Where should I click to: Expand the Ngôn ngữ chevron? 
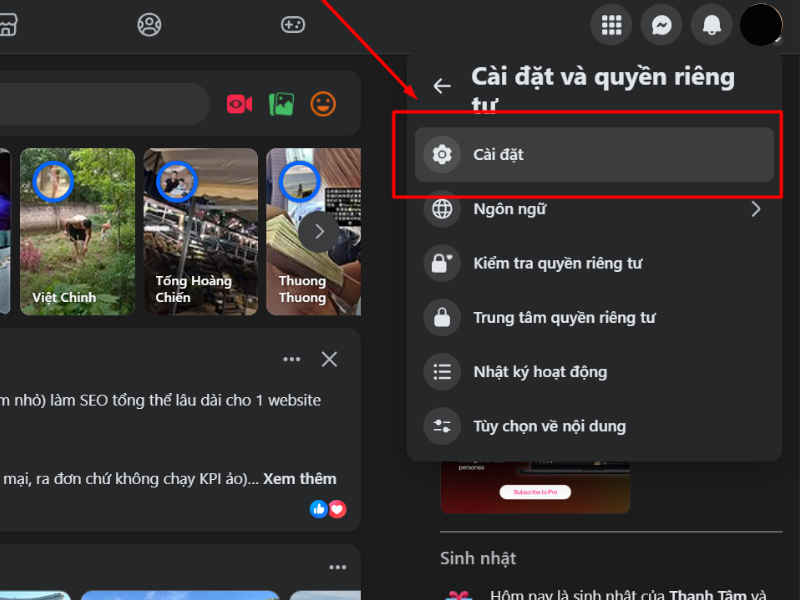[756, 209]
